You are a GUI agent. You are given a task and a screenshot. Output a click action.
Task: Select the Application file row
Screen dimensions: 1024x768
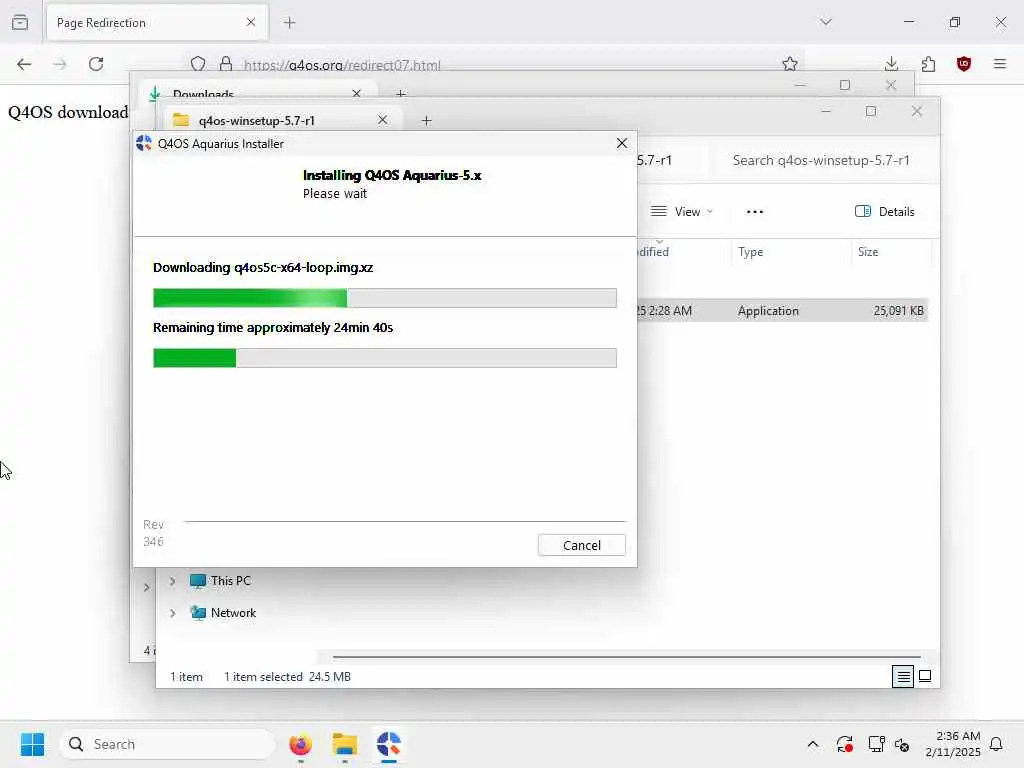pos(782,311)
